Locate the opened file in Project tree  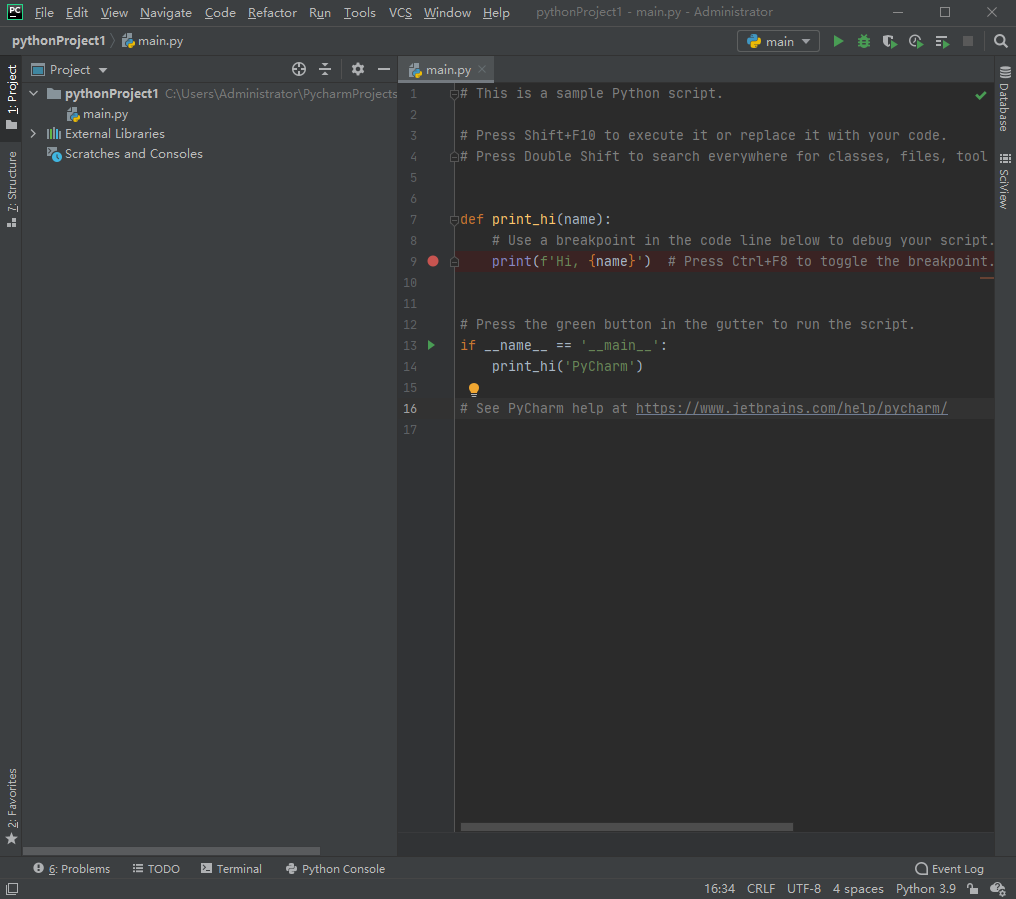[299, 69]
